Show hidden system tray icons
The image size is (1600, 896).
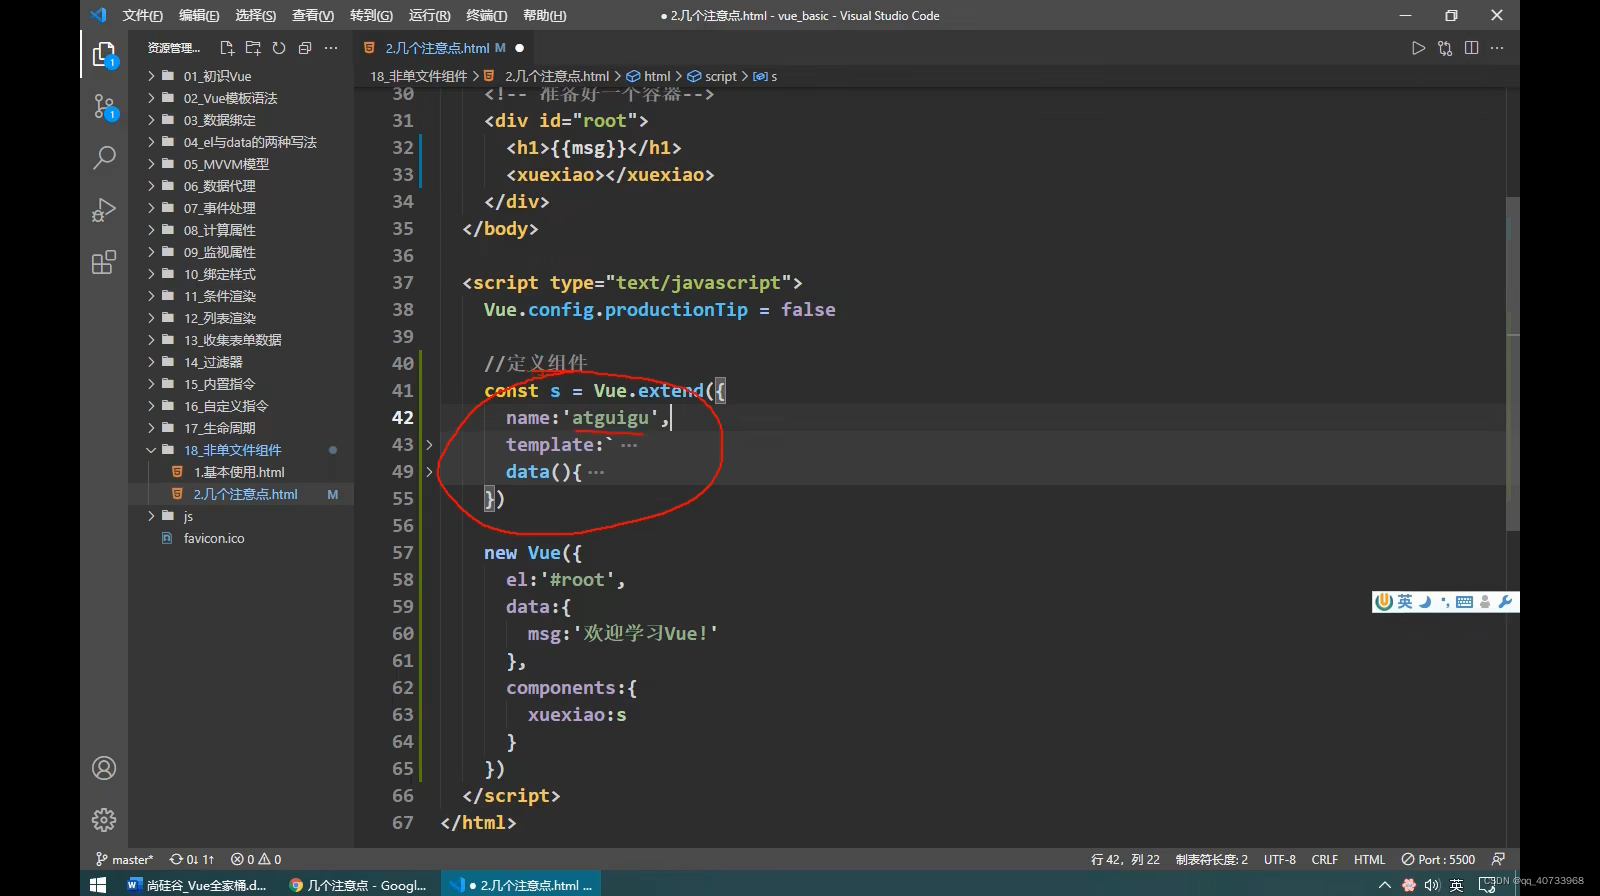coord(1385,885)
